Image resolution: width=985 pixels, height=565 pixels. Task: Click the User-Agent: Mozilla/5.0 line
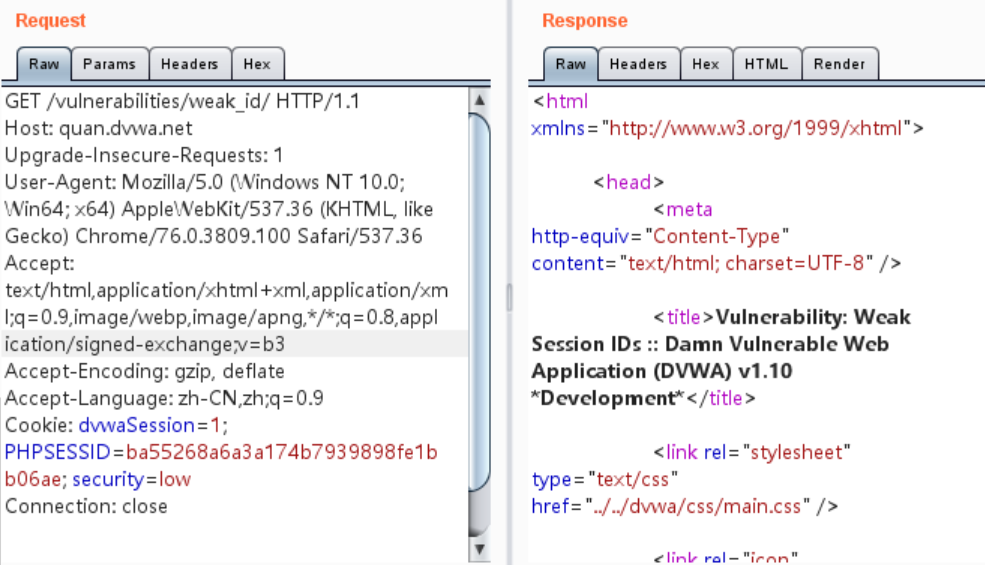coord(205,182)
